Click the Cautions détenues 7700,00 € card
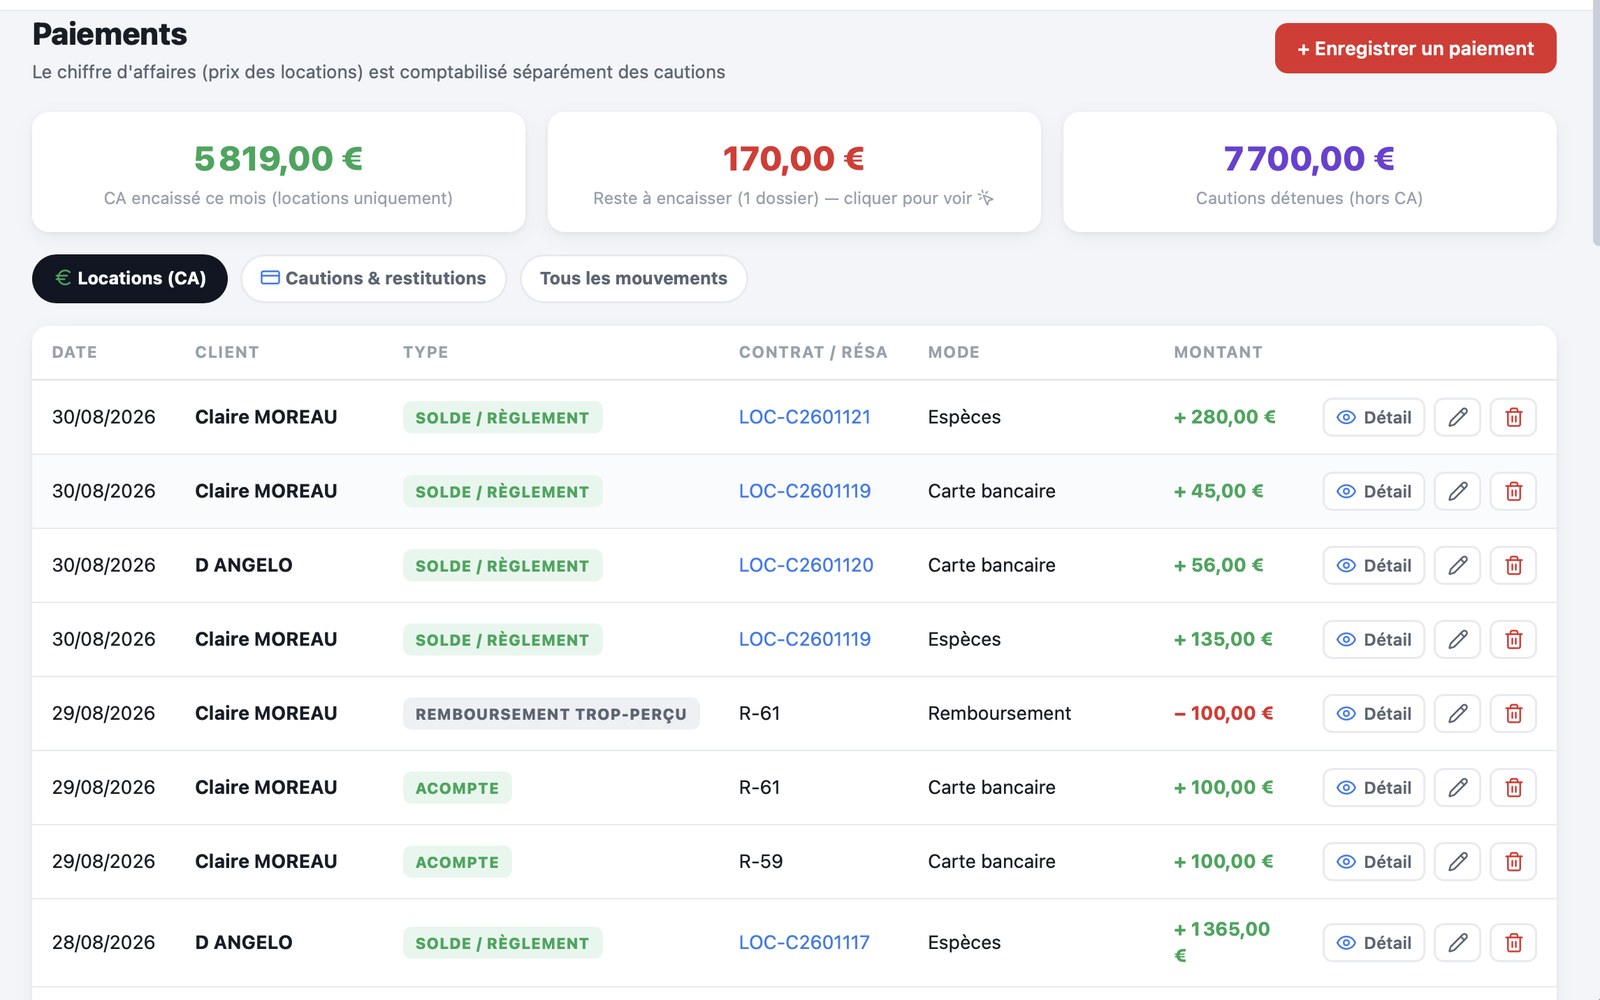The image size is (1600, 1000). [x=1309, y=172]
